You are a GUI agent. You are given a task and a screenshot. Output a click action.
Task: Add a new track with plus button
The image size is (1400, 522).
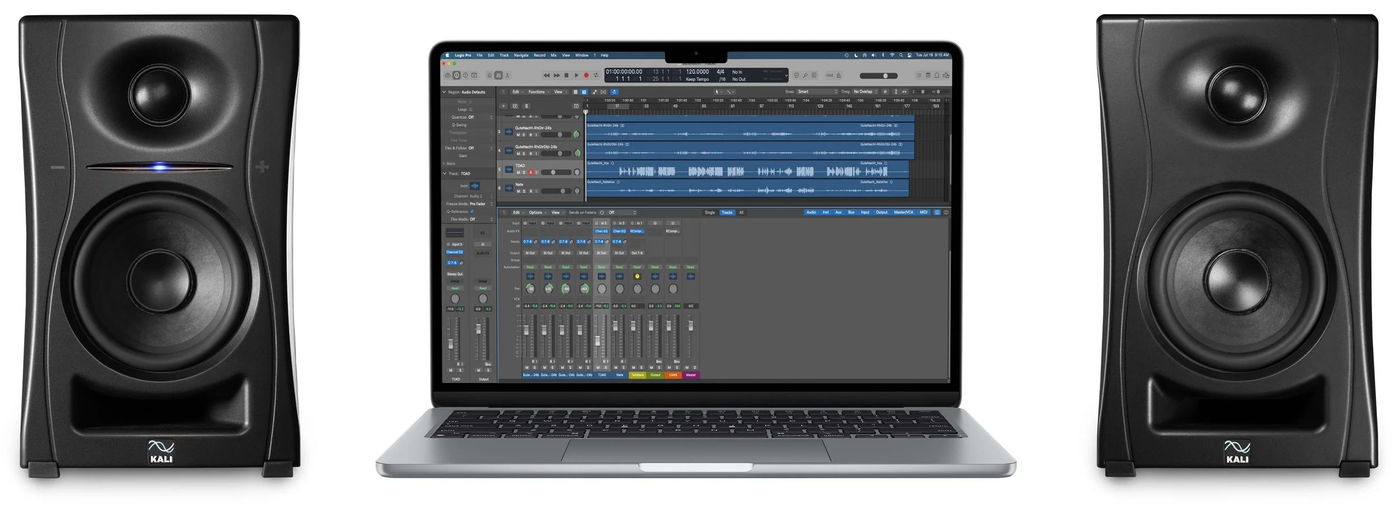click(x=503, y=106)
